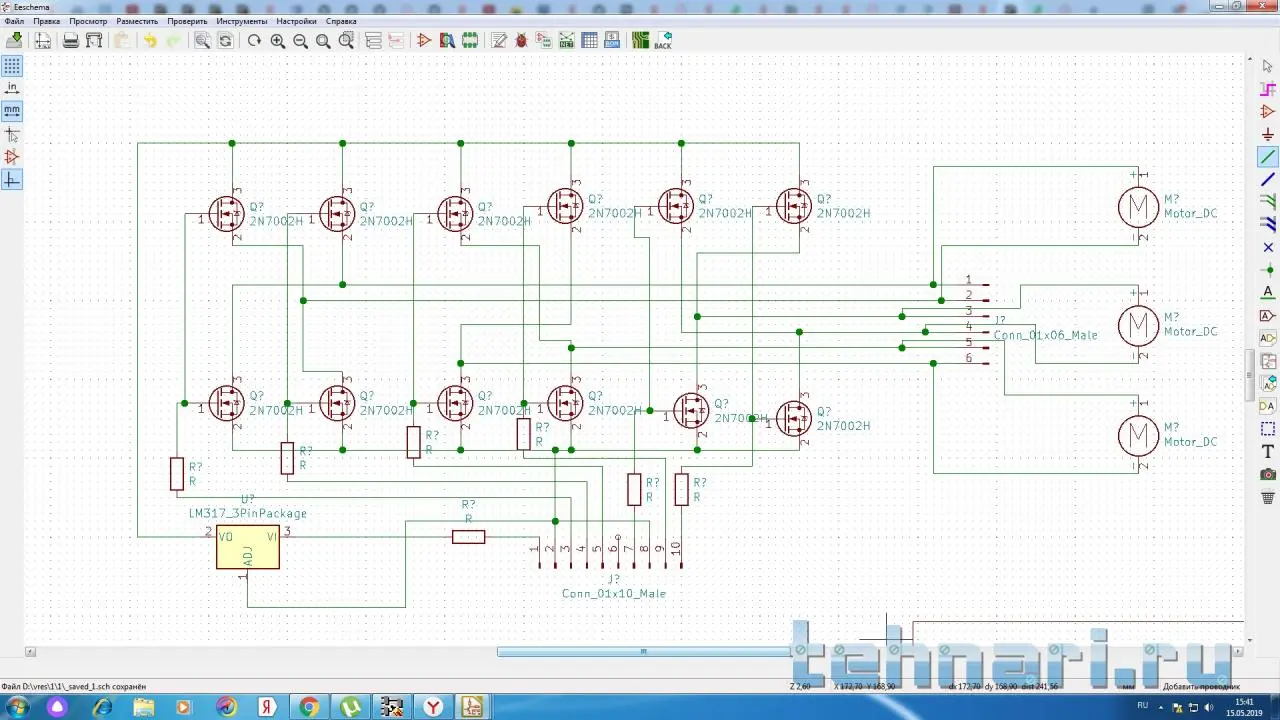
Task: Select the Place bus tool
Action: [1268, 180]
